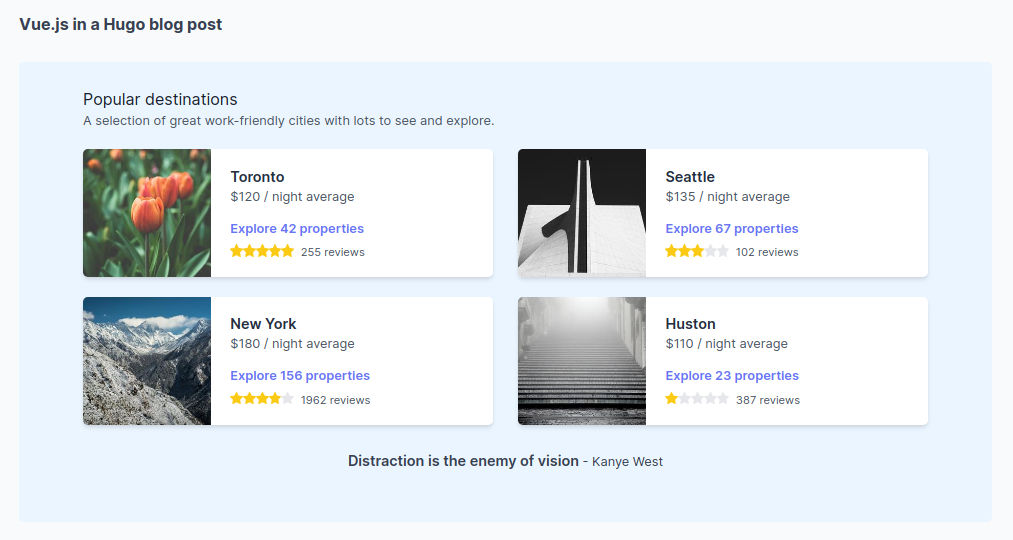Open the Explore 42 properties link
Viewport: 1013px width, 540px height.
point(297,229)
